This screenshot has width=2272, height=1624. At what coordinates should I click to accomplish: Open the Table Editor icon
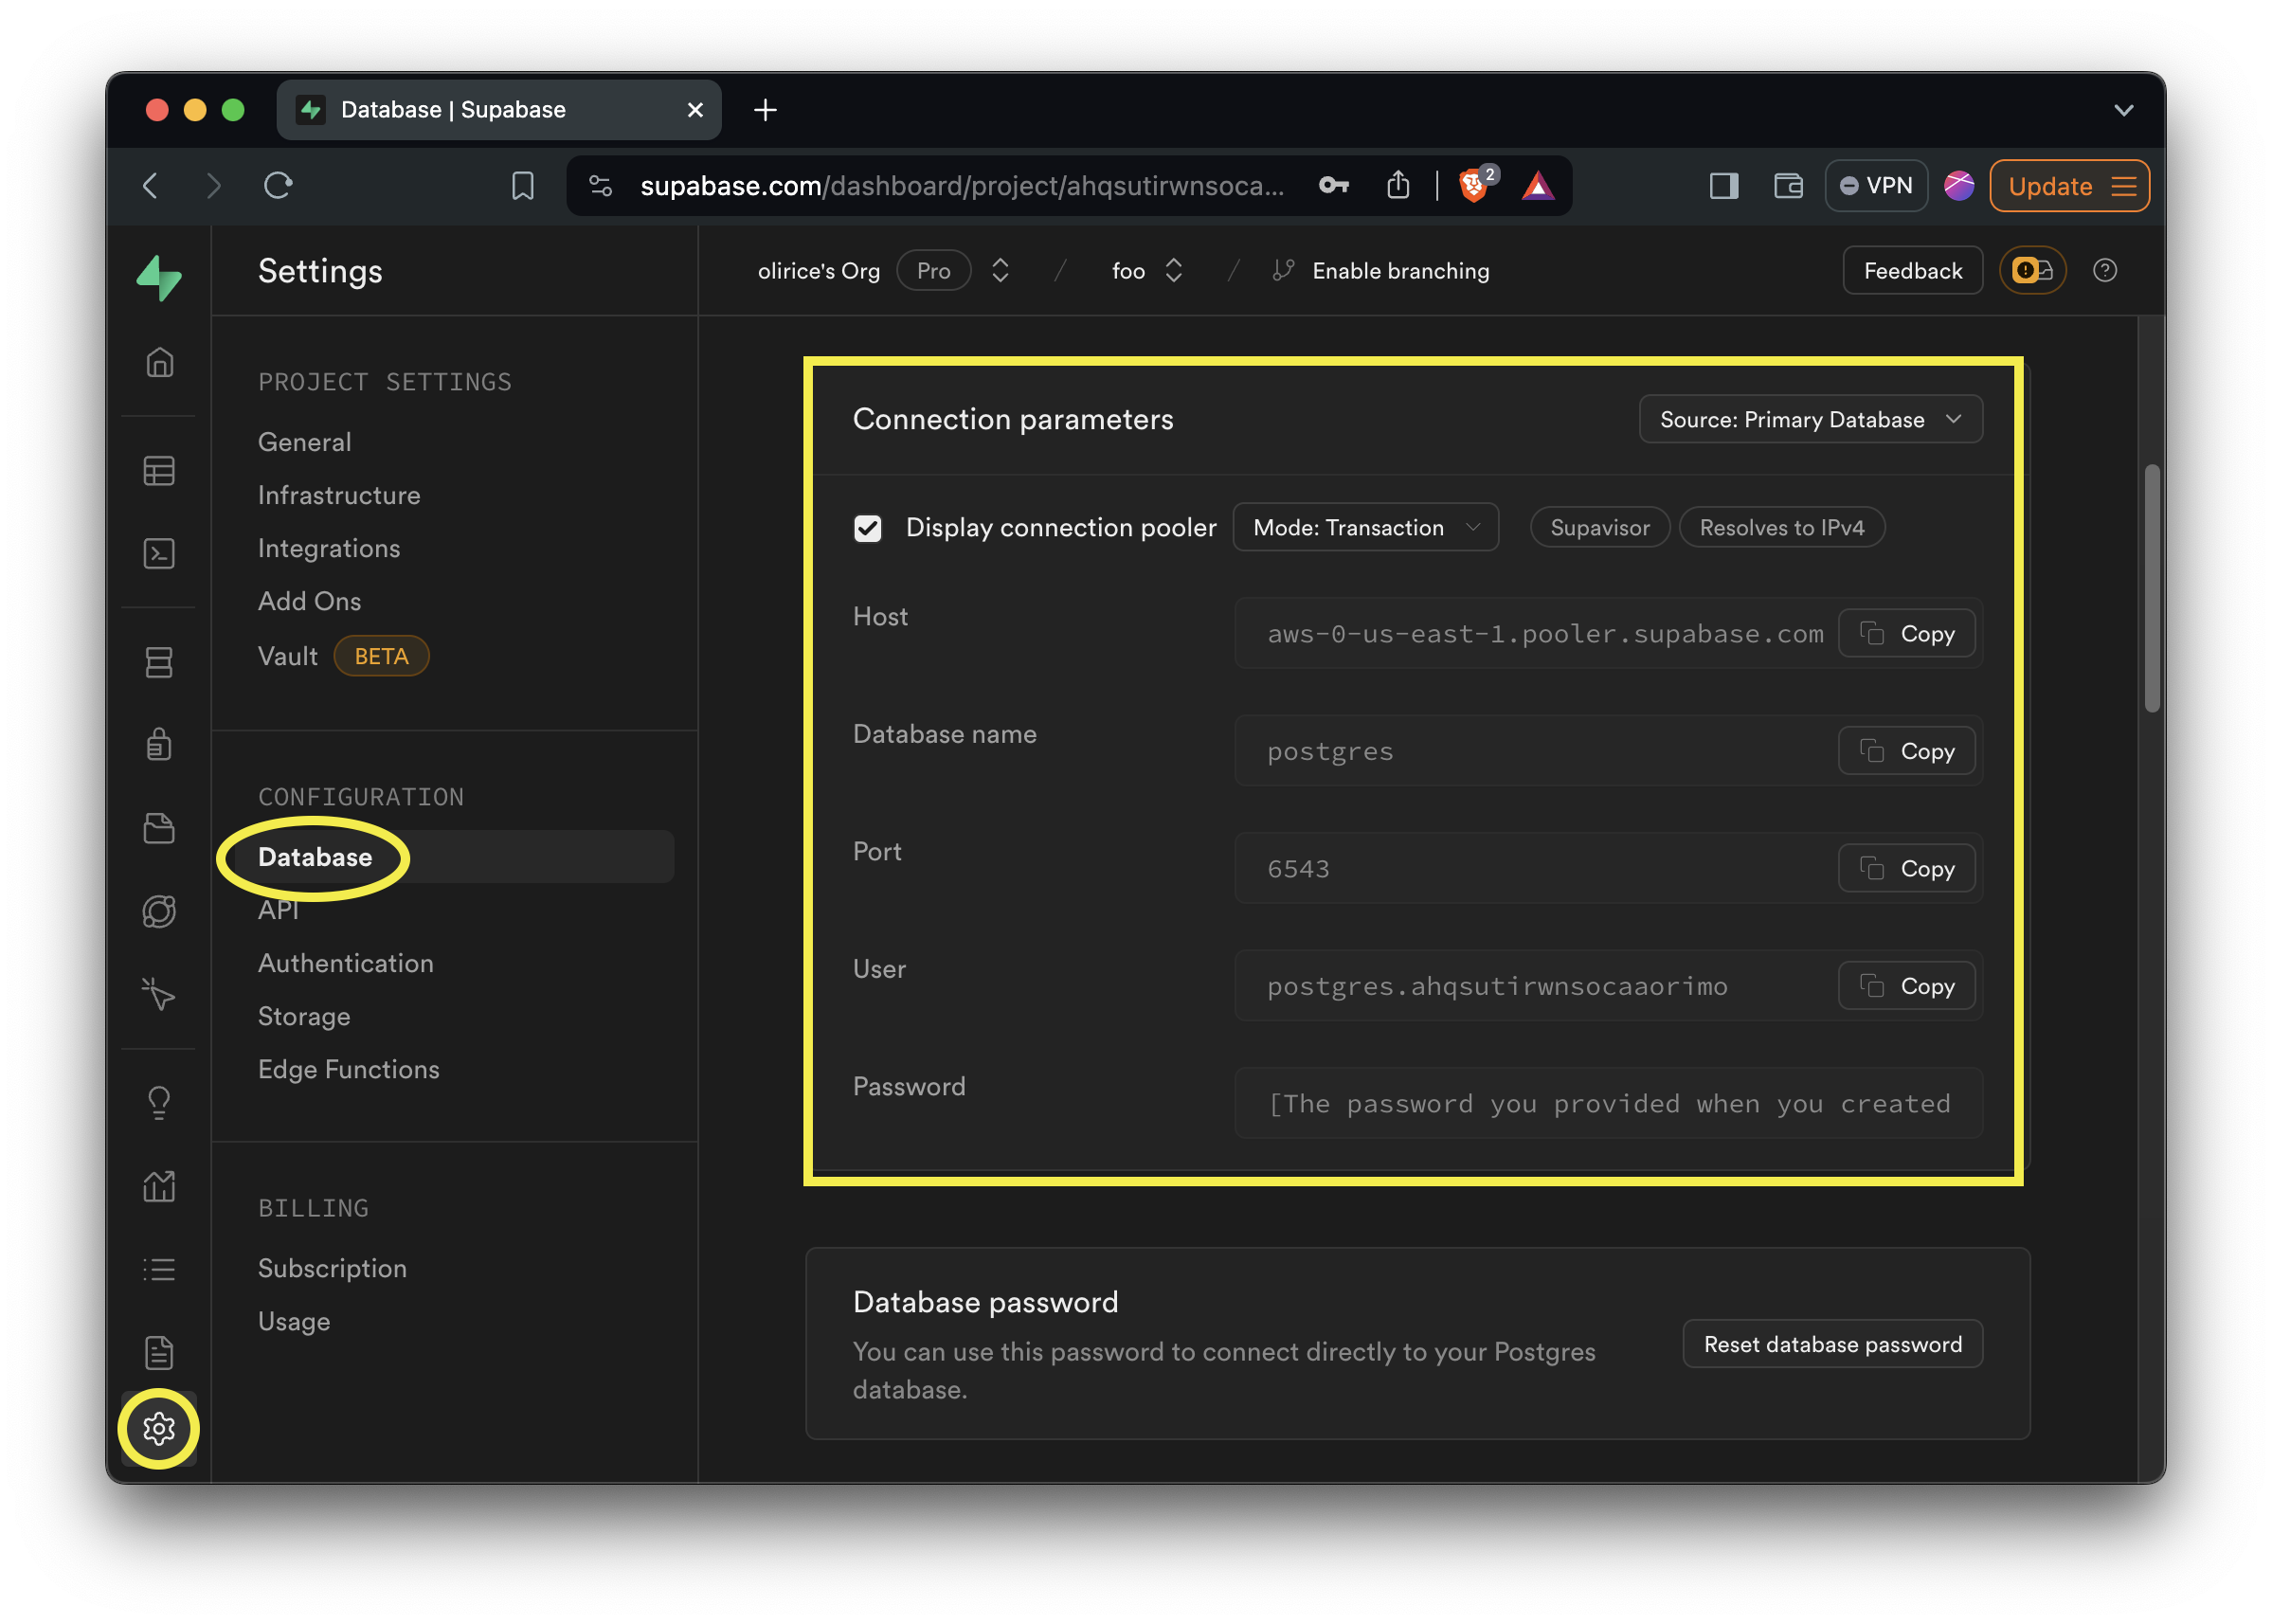tap(159, 471)
